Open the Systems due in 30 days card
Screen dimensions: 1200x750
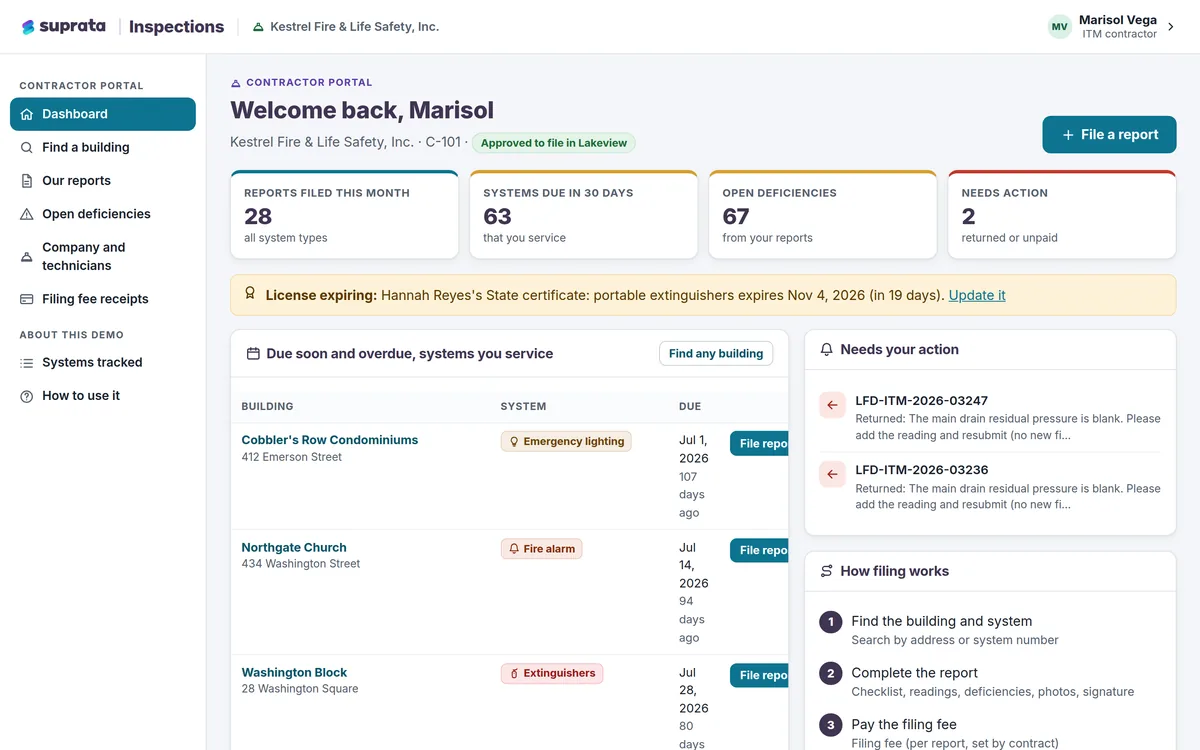coord(584,215)
